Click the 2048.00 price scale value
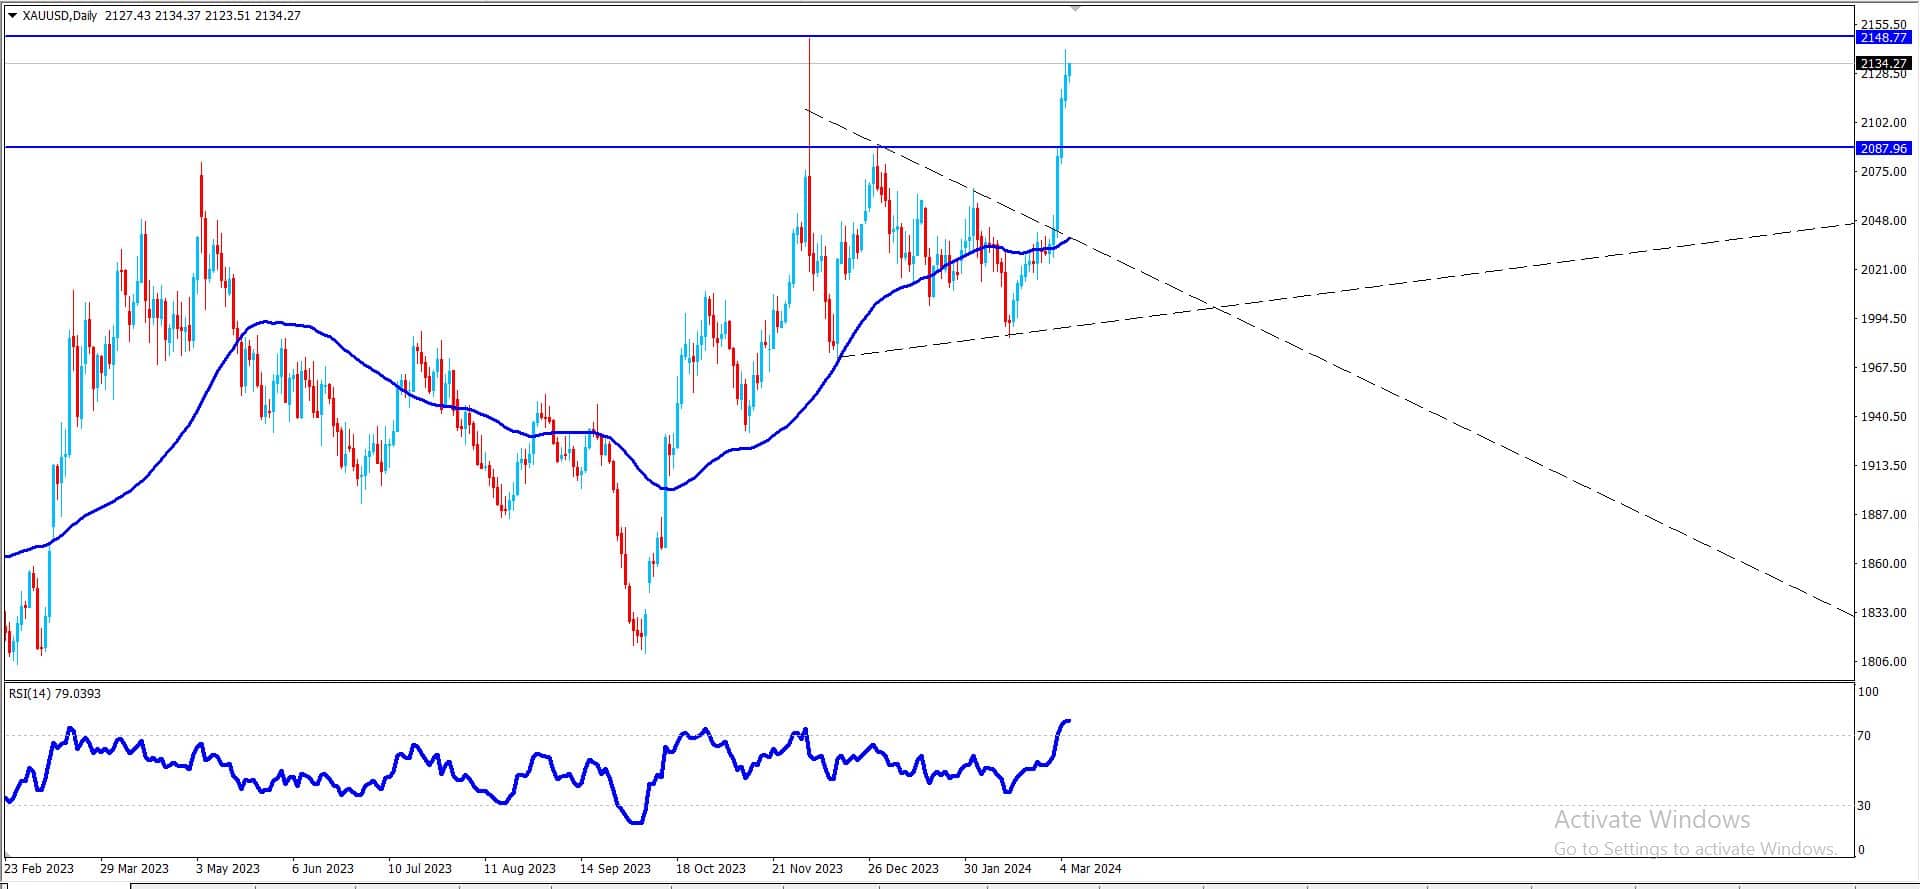 click(x=1883, y=220)
